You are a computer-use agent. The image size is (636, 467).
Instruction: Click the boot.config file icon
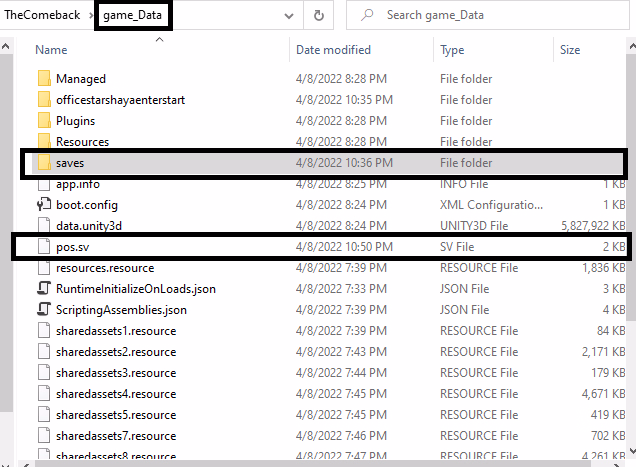(44, 204)
